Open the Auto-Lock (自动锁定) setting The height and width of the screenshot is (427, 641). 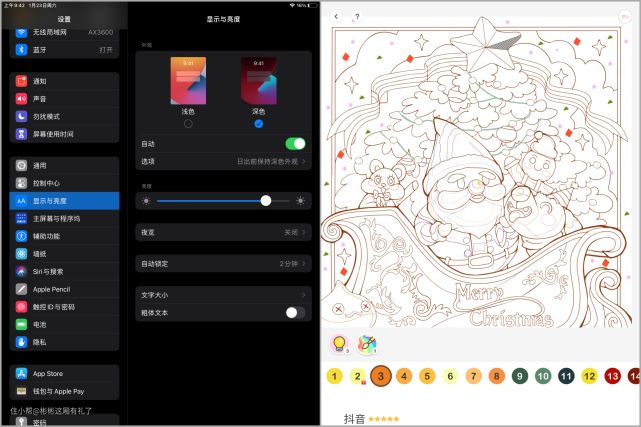pos(222,264)
